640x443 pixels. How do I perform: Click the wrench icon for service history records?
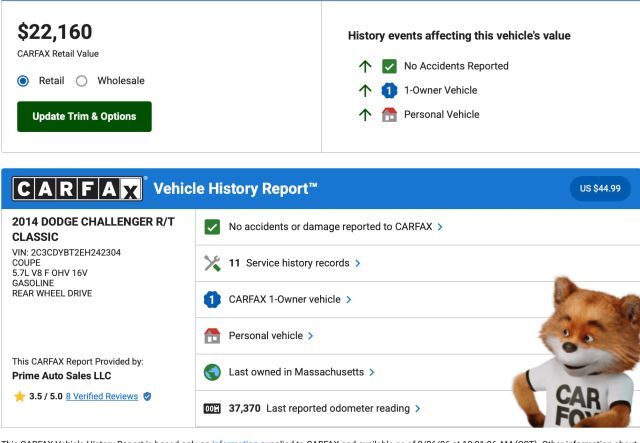(x=212, y=263)
